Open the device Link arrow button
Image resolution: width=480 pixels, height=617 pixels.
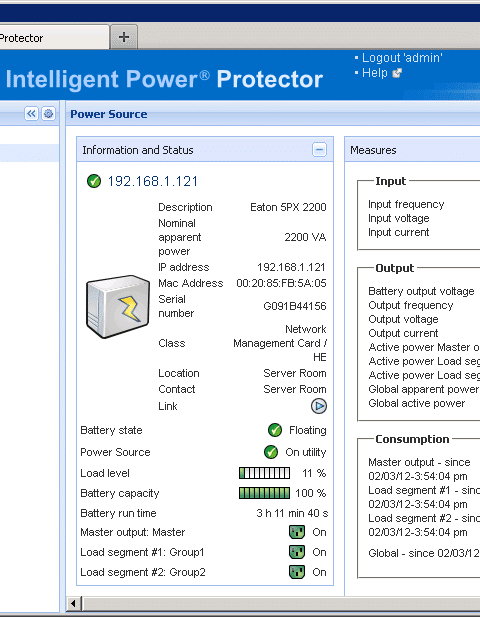pos(319,406)
